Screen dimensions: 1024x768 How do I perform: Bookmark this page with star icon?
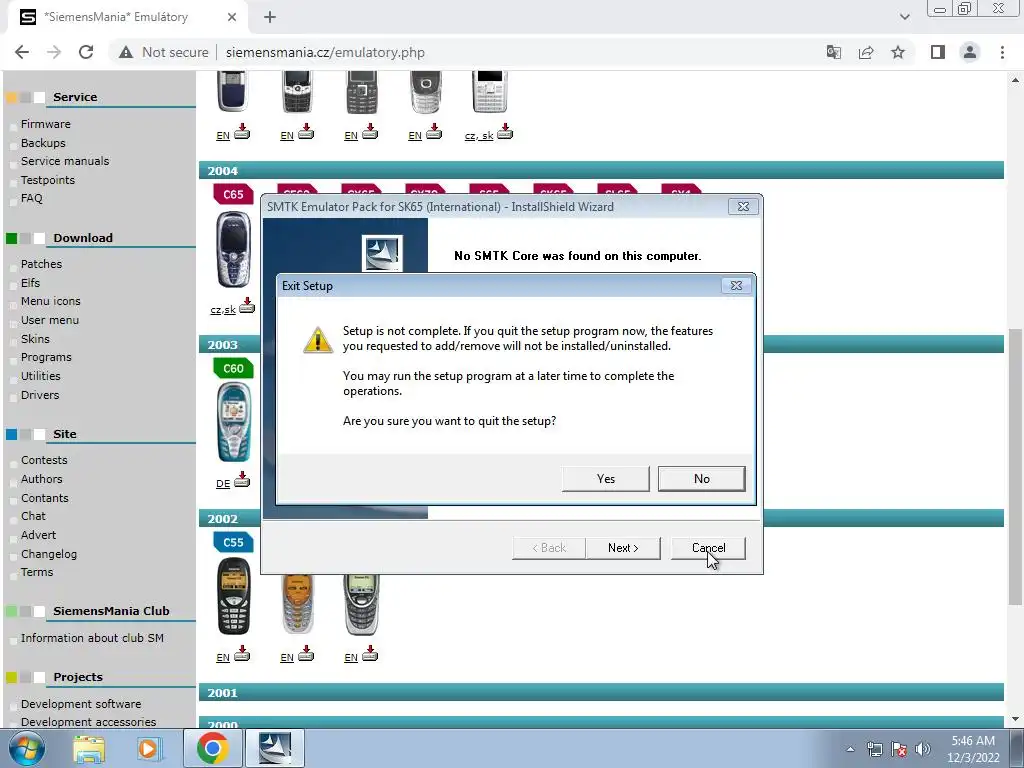tap(898, 52)
